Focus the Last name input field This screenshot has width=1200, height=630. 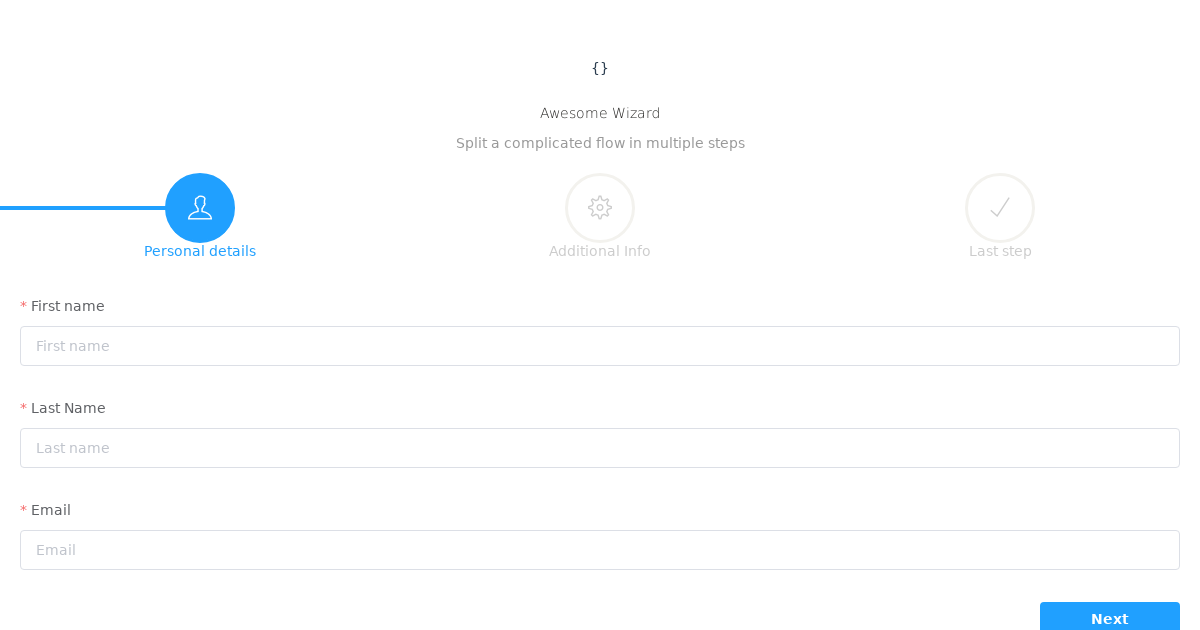(x=600, y=448)
